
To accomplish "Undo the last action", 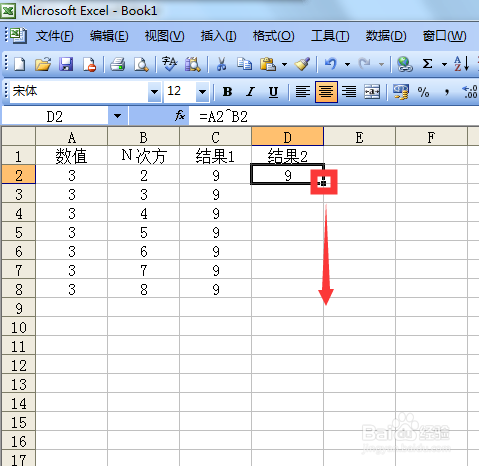I will coord(330,63).
